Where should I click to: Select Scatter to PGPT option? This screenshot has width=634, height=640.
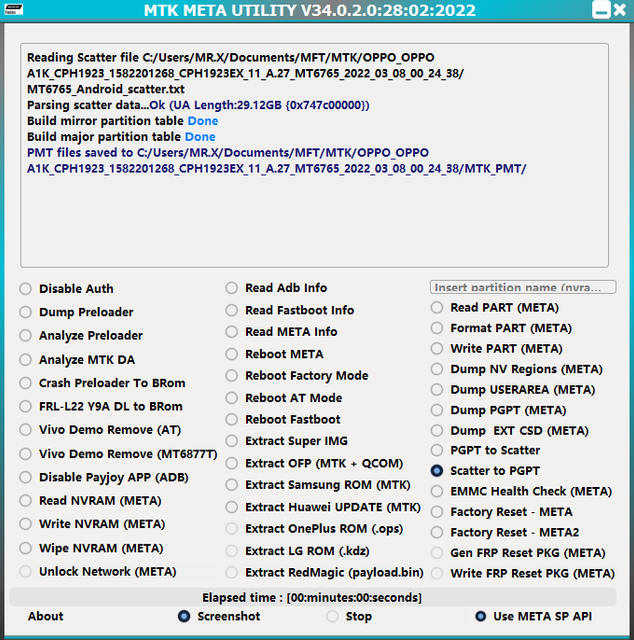pyautogui.click(x=437, y=471)
